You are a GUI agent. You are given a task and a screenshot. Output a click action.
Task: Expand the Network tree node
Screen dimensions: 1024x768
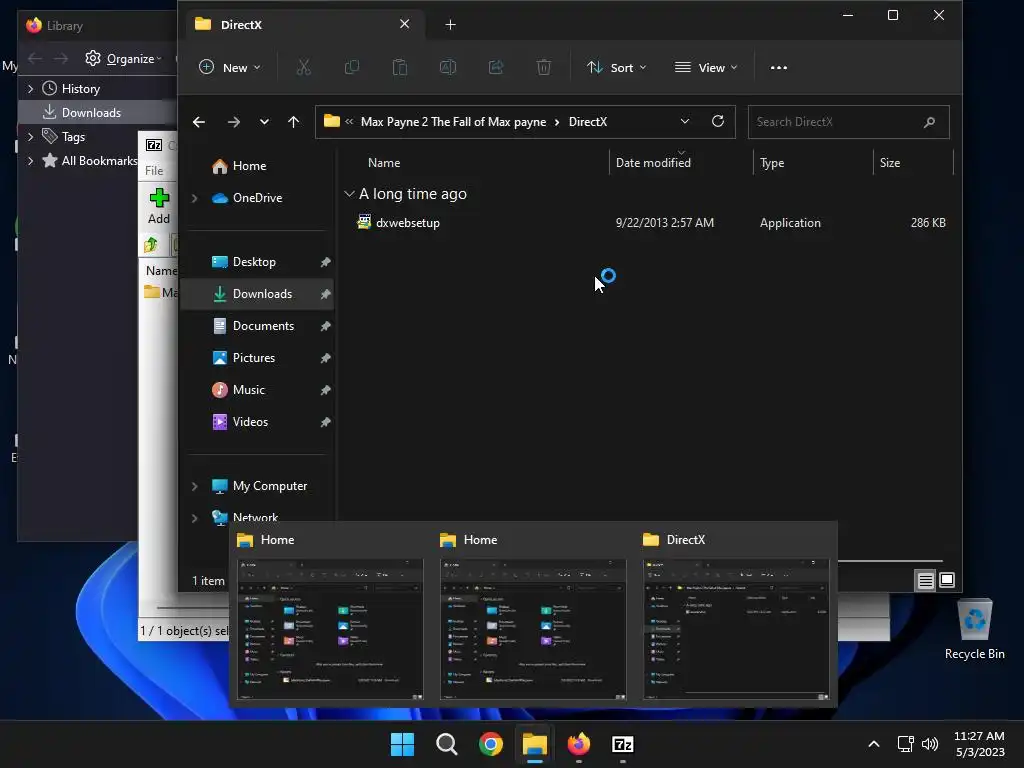point(195,518)
